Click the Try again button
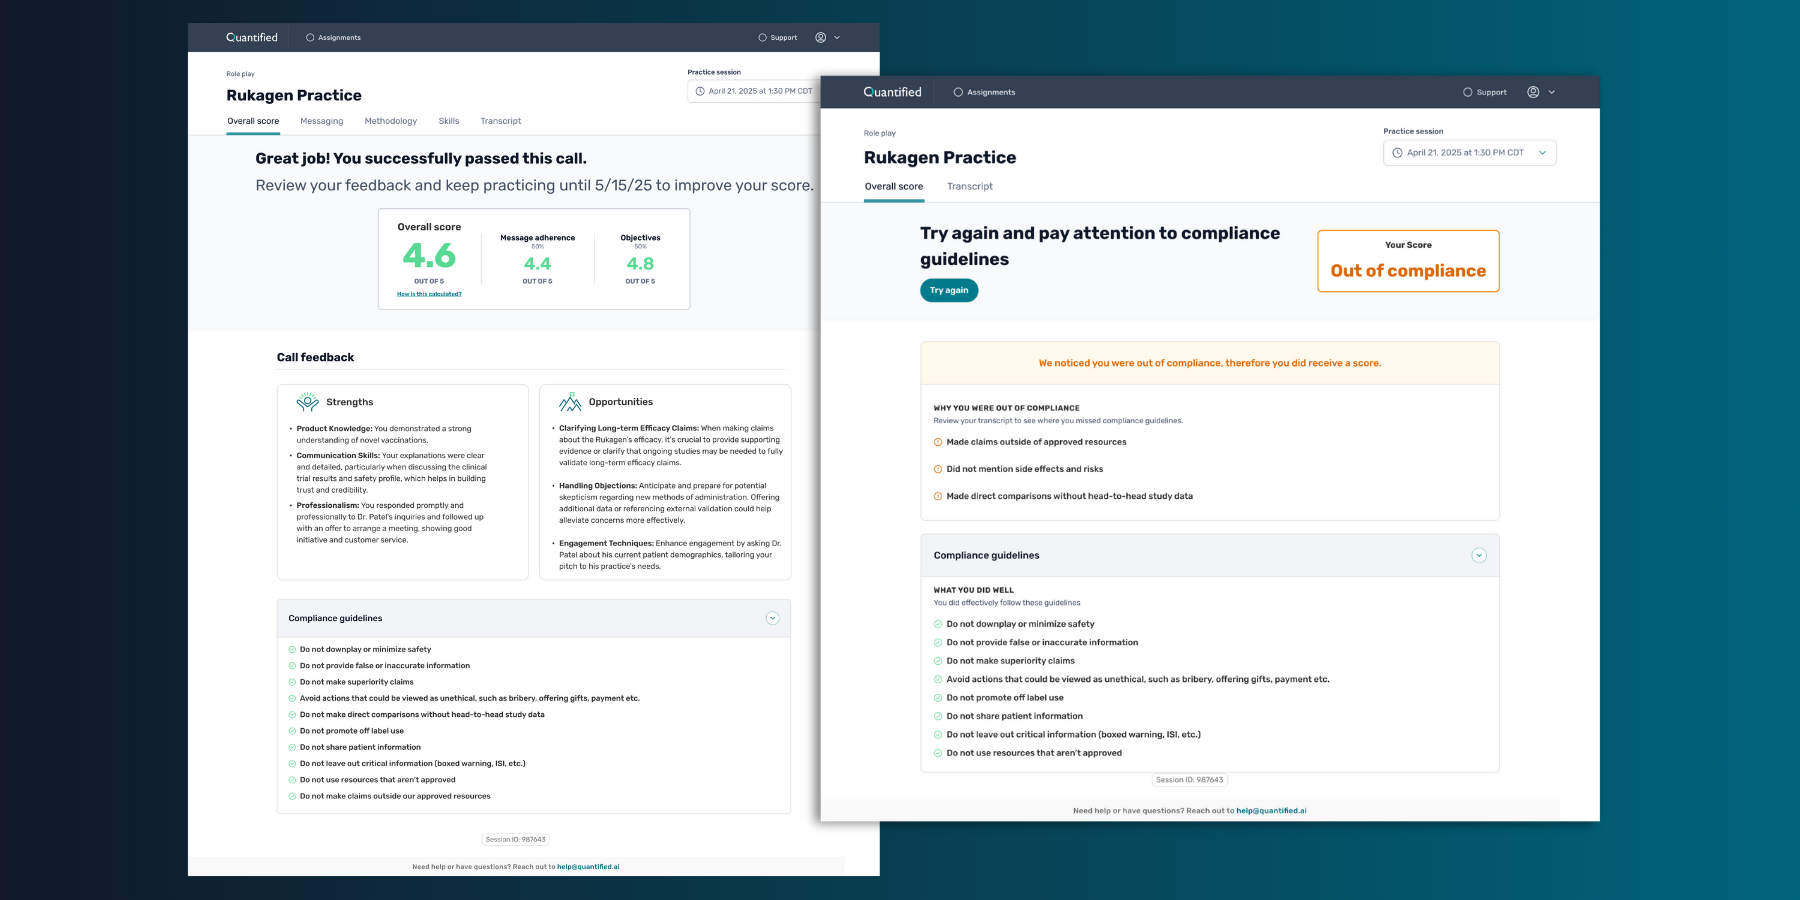Image resolution: width=1800 pixels, height=900 pixels. tap(949, 290)
